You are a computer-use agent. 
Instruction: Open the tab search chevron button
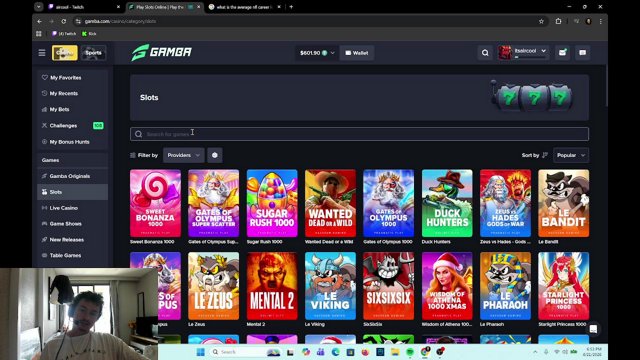[x=39, y=7]
